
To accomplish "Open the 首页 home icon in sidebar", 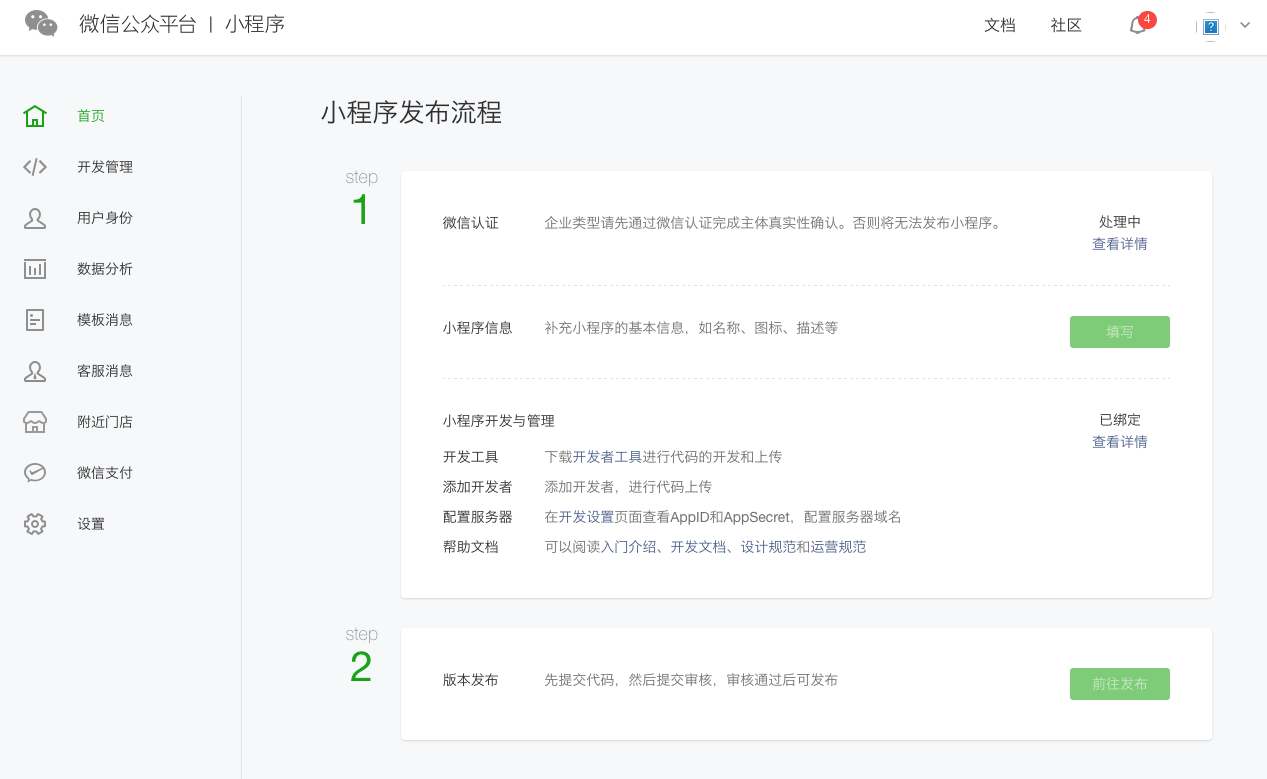I will [x=35, y=115].
